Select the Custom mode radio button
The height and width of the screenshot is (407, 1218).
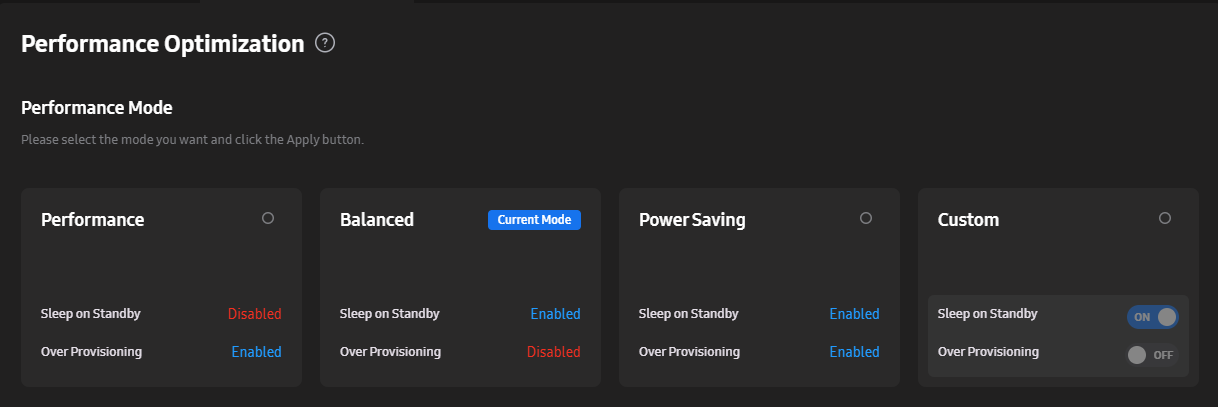[x=1165, y=218]
